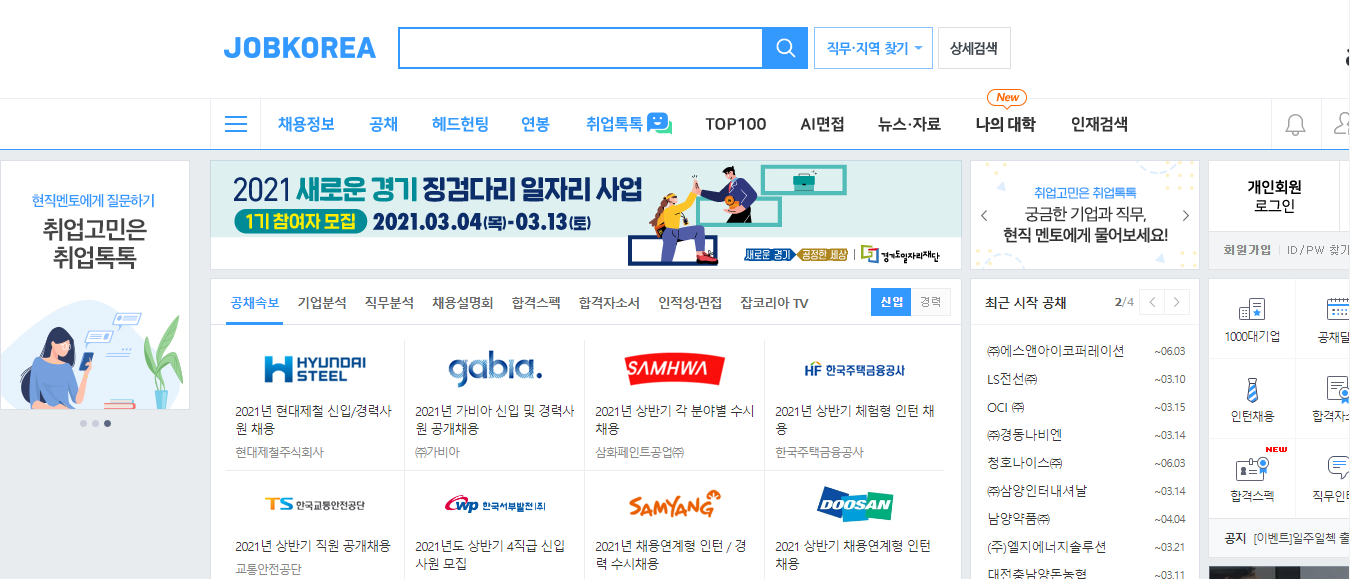Open OCI ㈜ recruitment entry

pos(1006,407)
